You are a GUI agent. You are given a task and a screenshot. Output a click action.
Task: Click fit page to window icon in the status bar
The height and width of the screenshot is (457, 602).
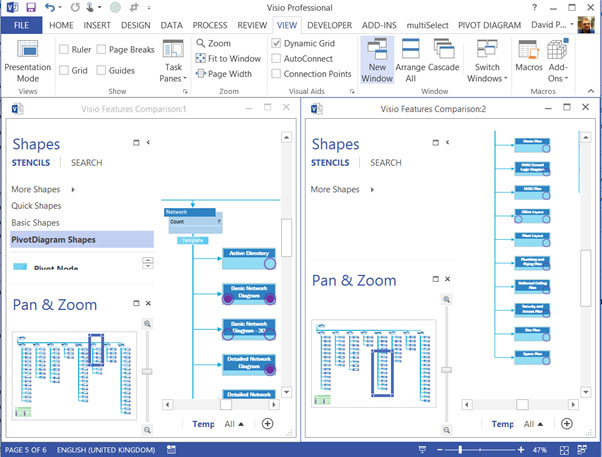[564, 450]
